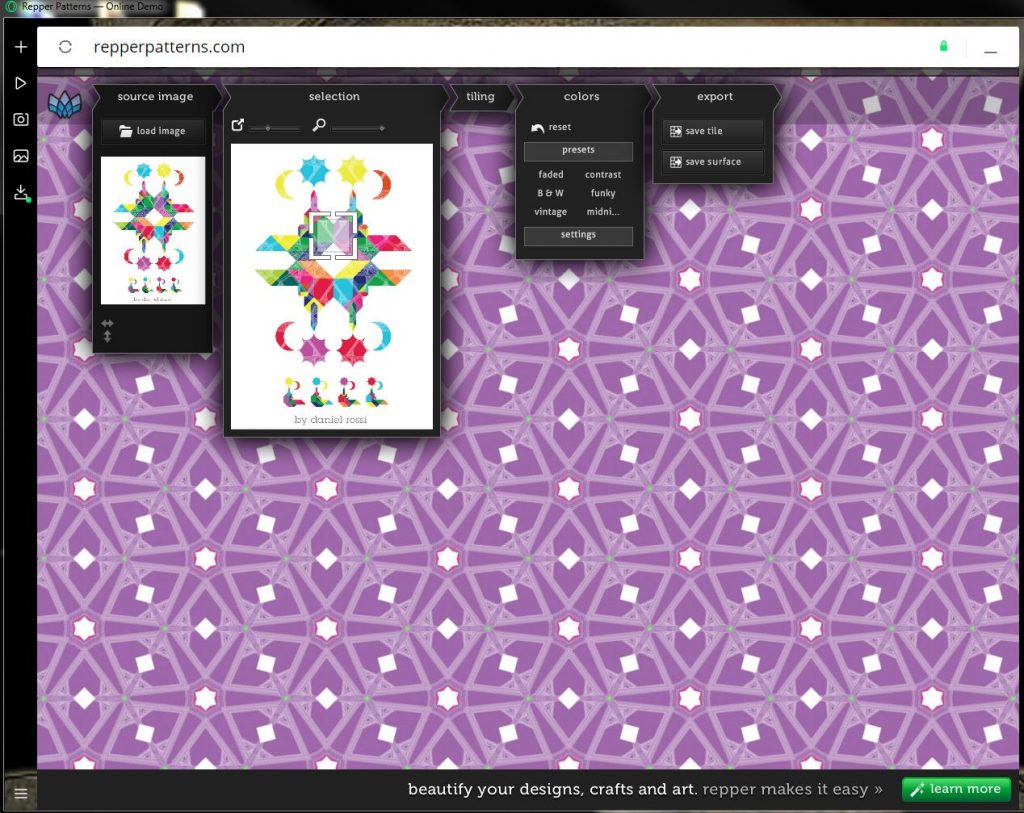Image resolution: width=1024 pixels, height=813 pixels.
Task: Click the save tile button
Action: (712, 132)
